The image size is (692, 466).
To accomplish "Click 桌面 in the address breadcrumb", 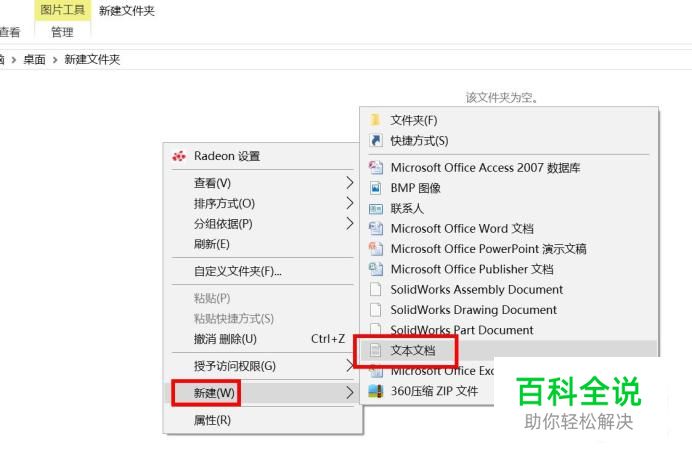I will tap(34, 60).
